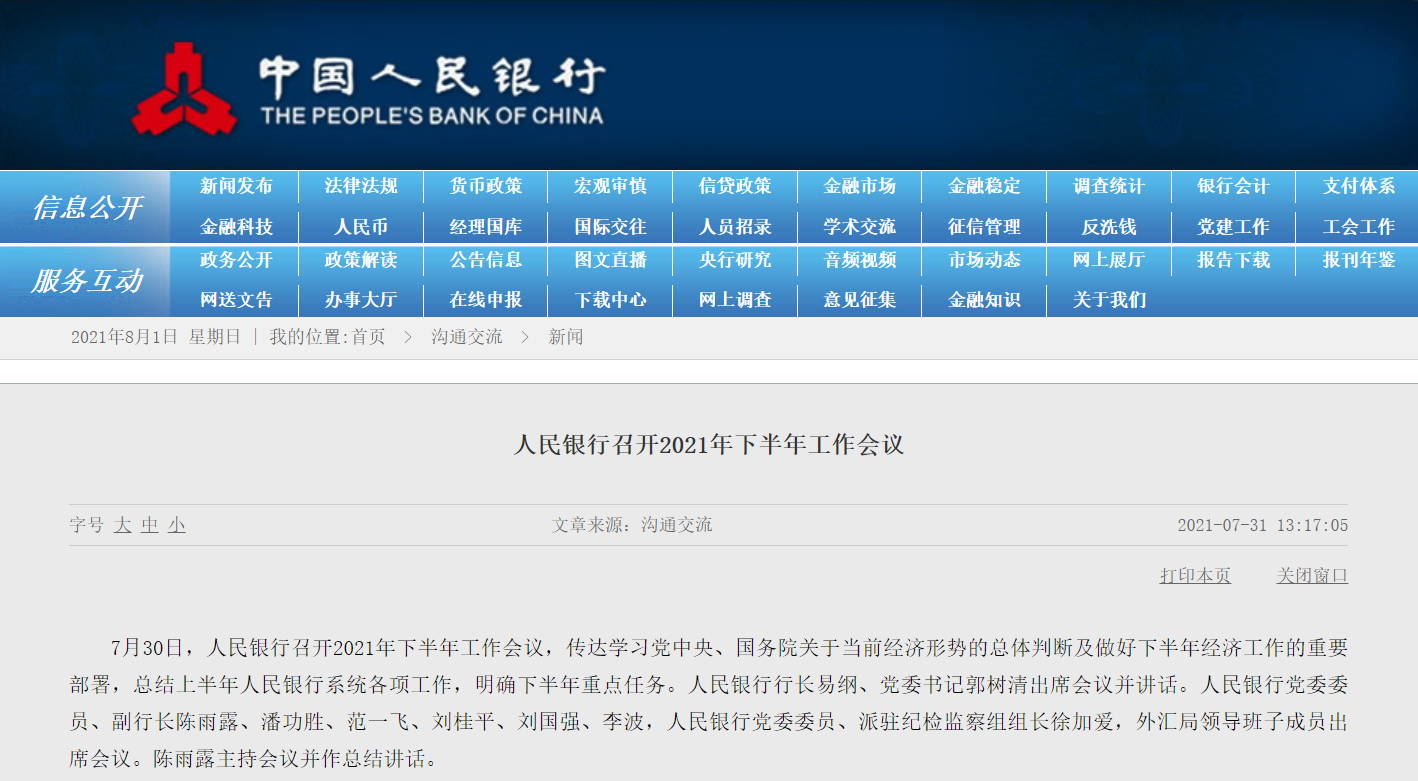Set font size to 中
The image size is (1418, 781).
click(149, 525)
